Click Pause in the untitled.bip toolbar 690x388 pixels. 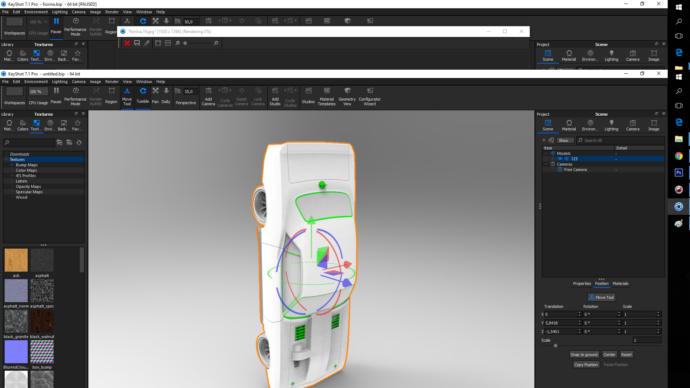coord(56,95)
